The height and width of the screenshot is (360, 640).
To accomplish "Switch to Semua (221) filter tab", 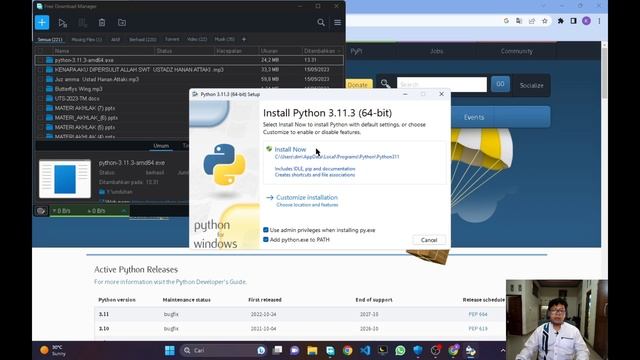I will pyautogui.click(x=50, y=40).
